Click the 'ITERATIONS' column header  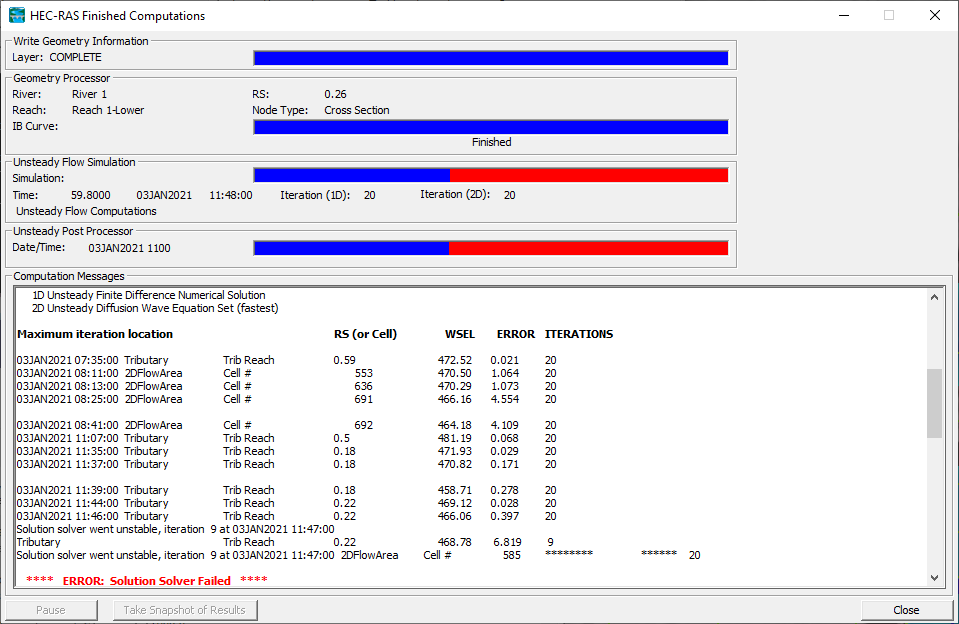[x=579, y=334]
